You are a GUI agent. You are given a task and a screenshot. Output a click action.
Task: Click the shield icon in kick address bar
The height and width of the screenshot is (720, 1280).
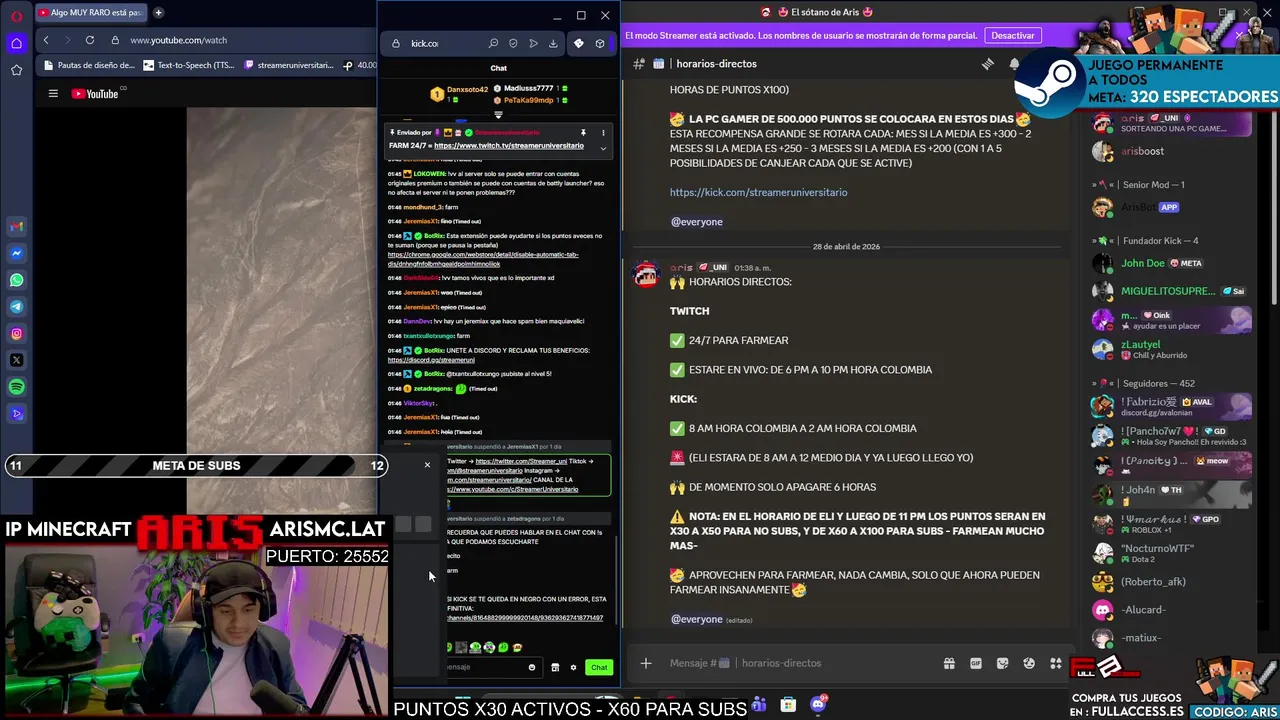click(x=513, y=43)
